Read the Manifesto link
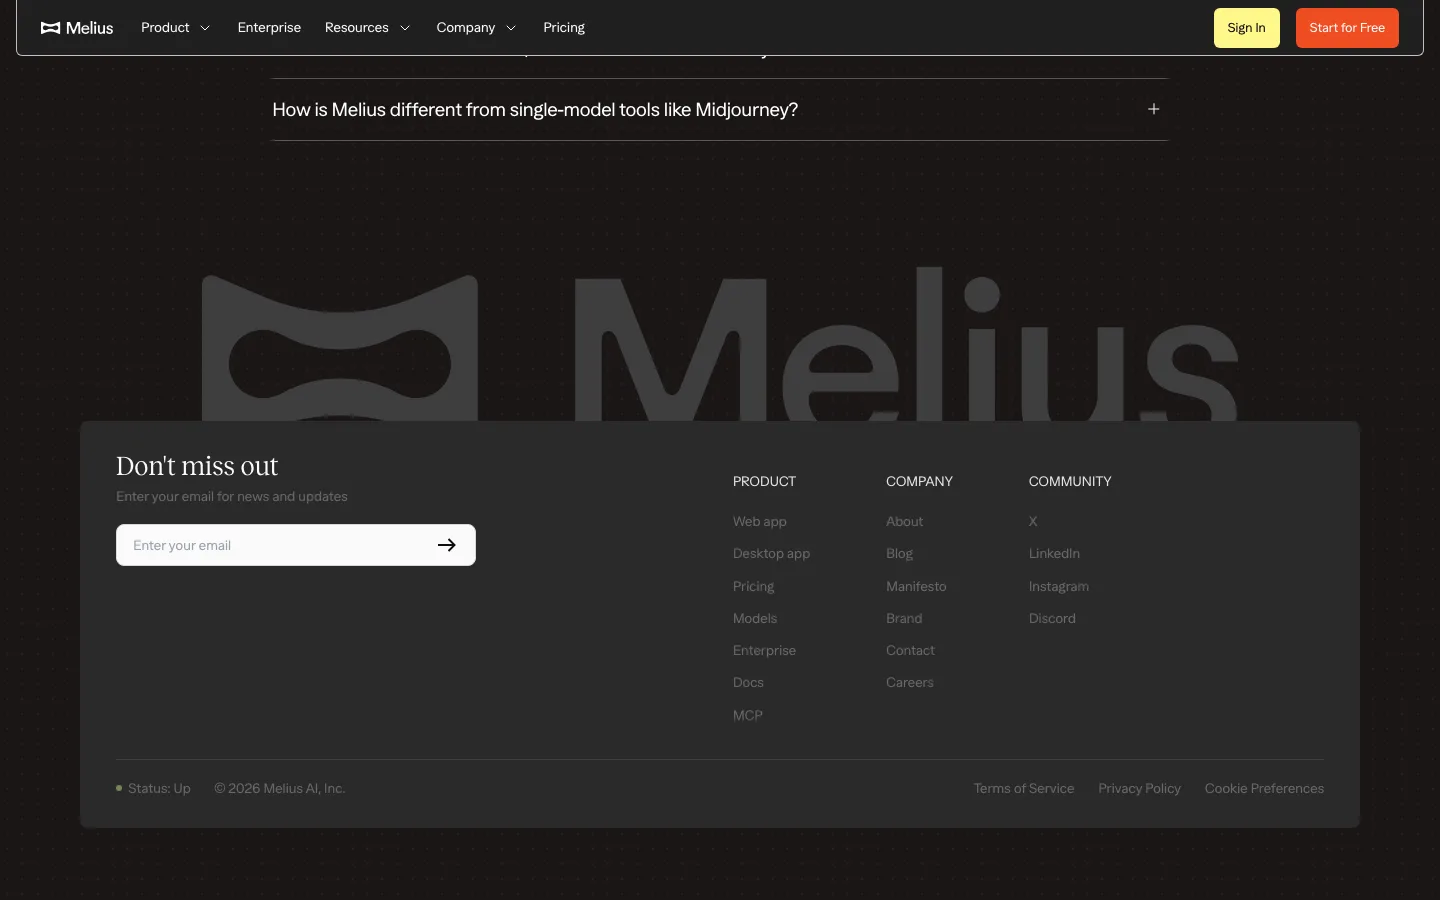This screenshot has height=900, width=1440. pyautogui.click(x=916, y=586)
